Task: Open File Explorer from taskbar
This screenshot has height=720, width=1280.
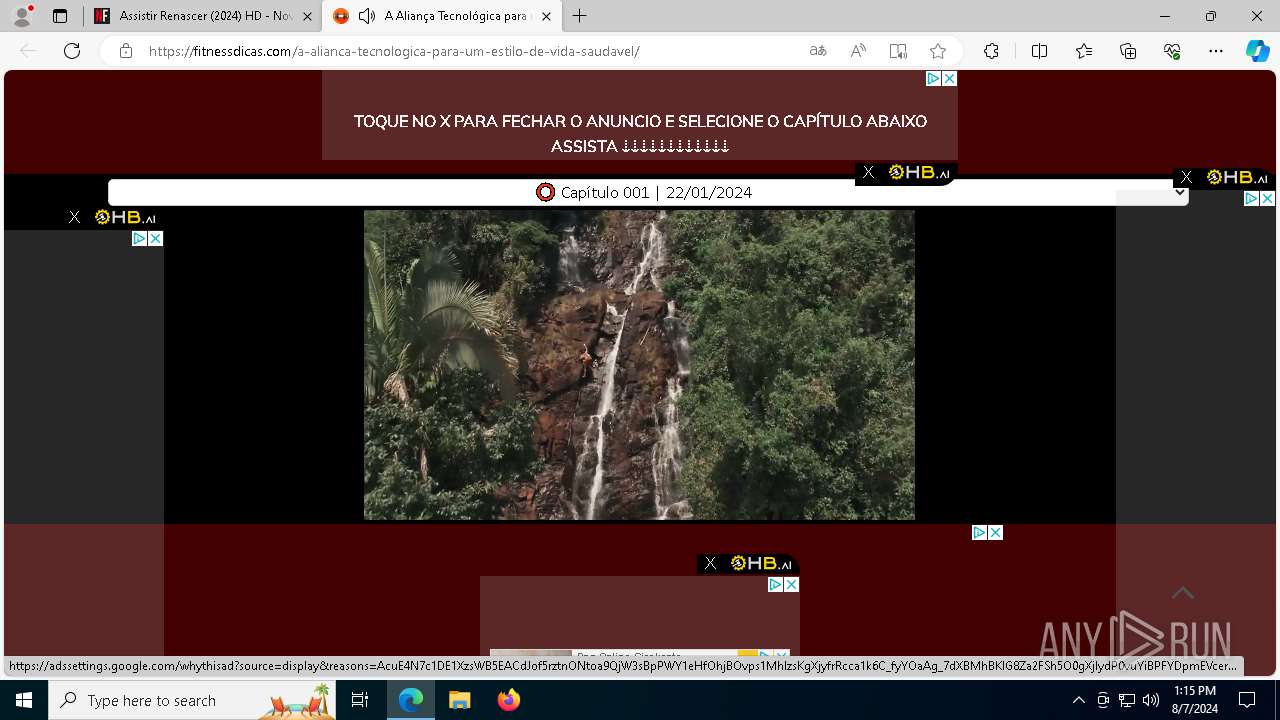Action: click(x=459, y=700)
